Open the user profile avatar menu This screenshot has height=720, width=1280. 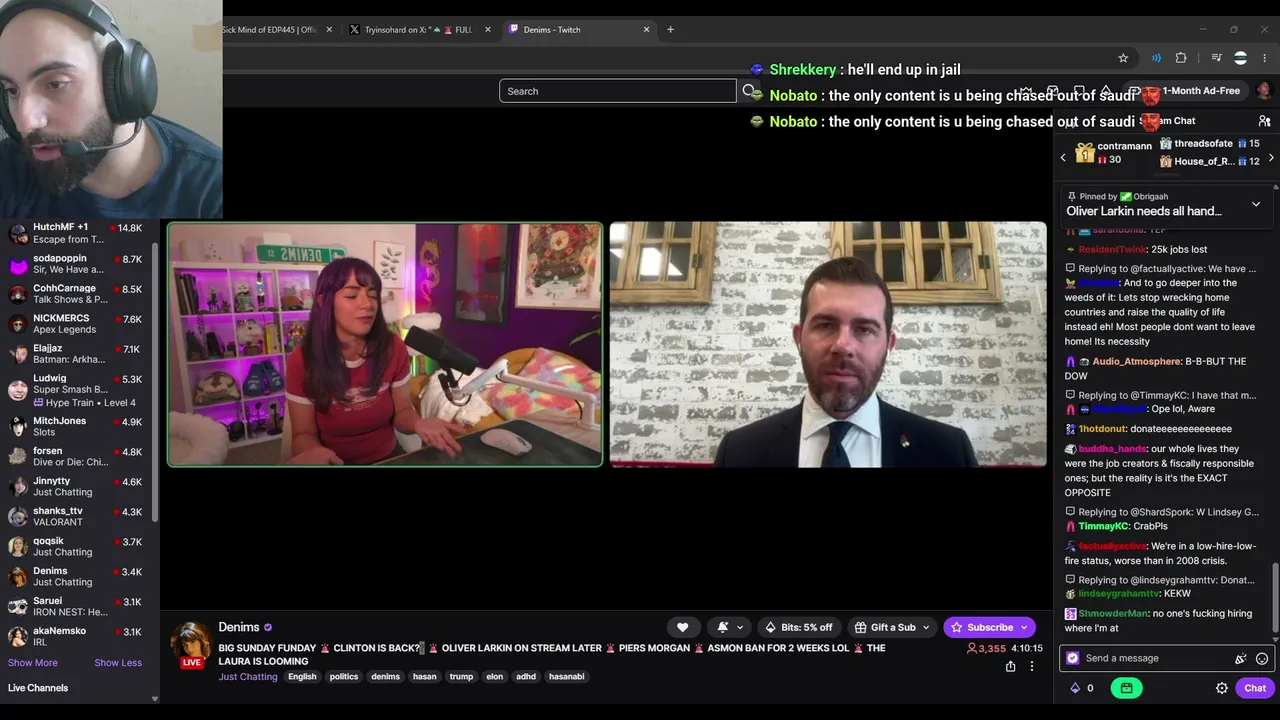[x=1264, y=91]
